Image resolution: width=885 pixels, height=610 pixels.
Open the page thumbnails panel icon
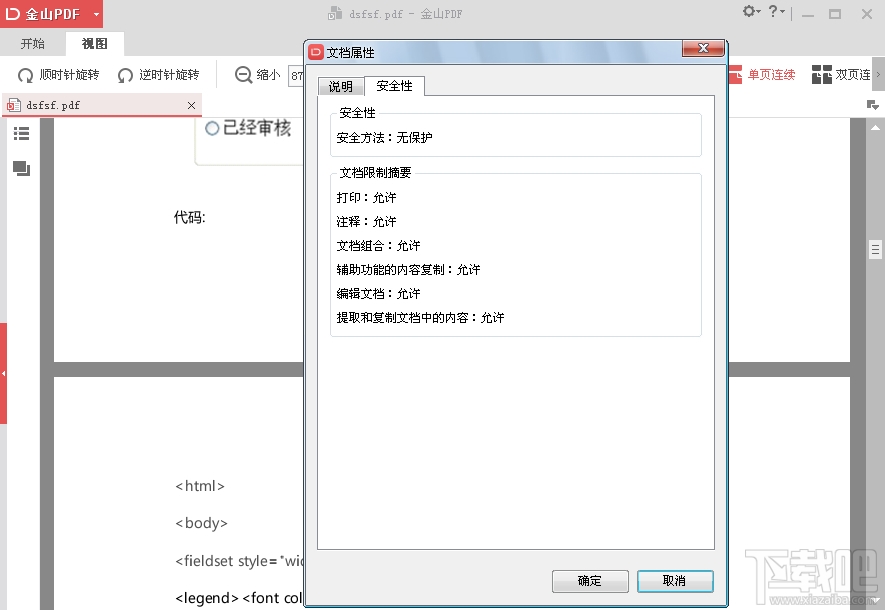click(21, 168)
